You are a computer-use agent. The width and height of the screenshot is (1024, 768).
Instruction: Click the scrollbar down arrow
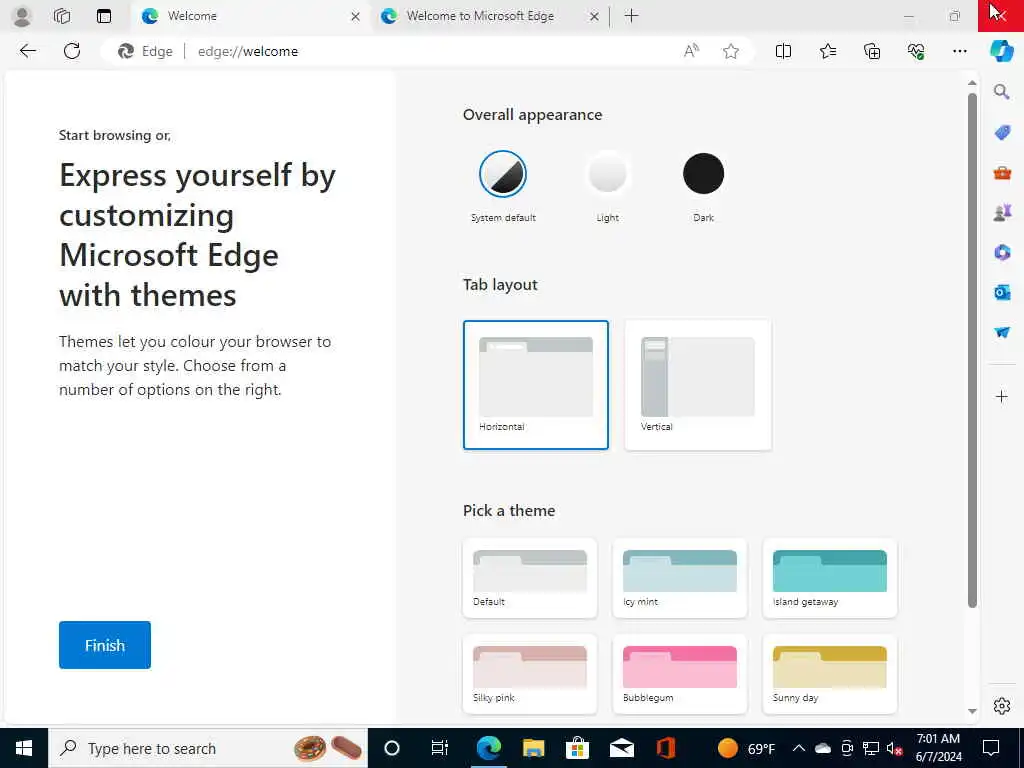(x=972, y=711)
